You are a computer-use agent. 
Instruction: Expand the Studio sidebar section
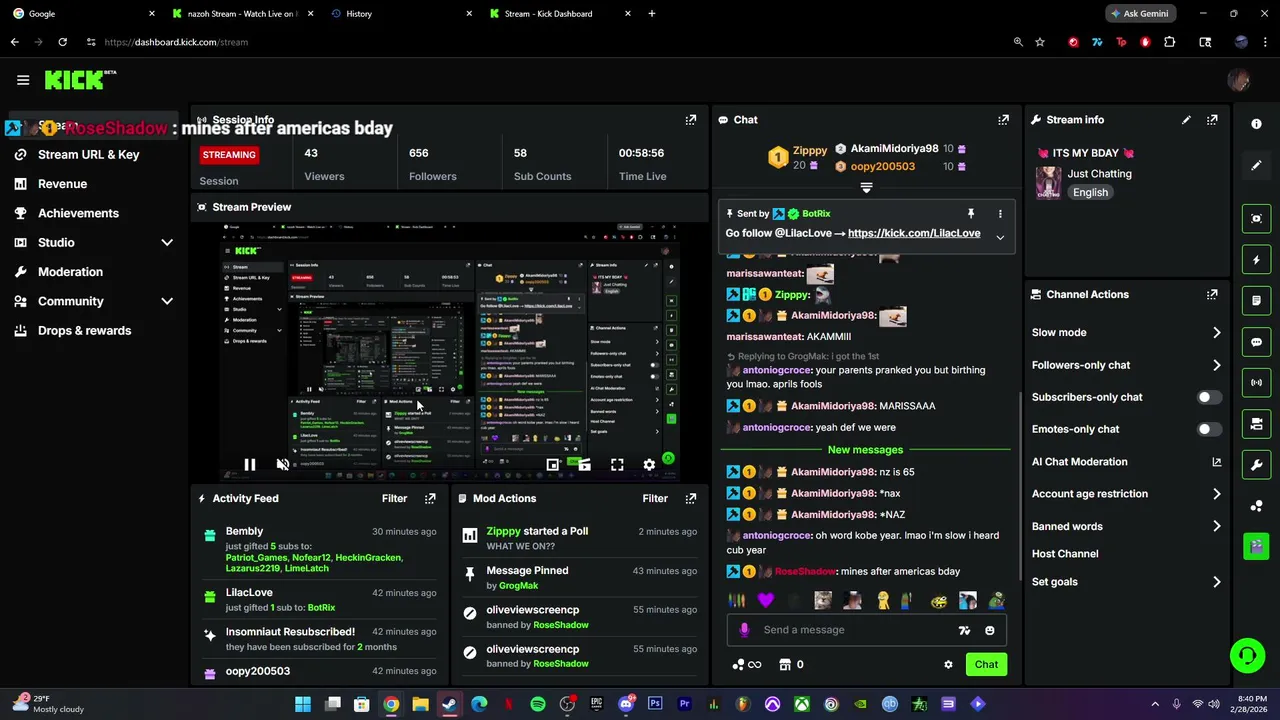(167, 243)
